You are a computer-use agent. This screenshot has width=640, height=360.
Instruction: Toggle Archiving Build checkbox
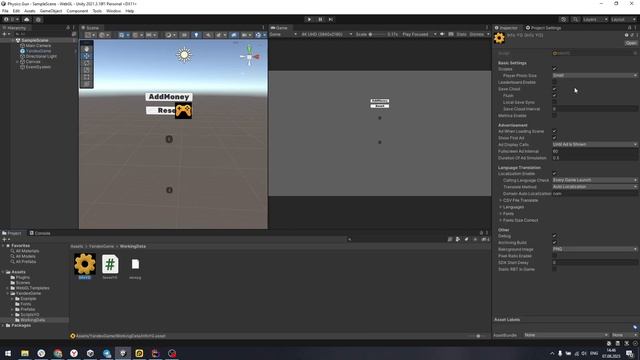point(554,242)
